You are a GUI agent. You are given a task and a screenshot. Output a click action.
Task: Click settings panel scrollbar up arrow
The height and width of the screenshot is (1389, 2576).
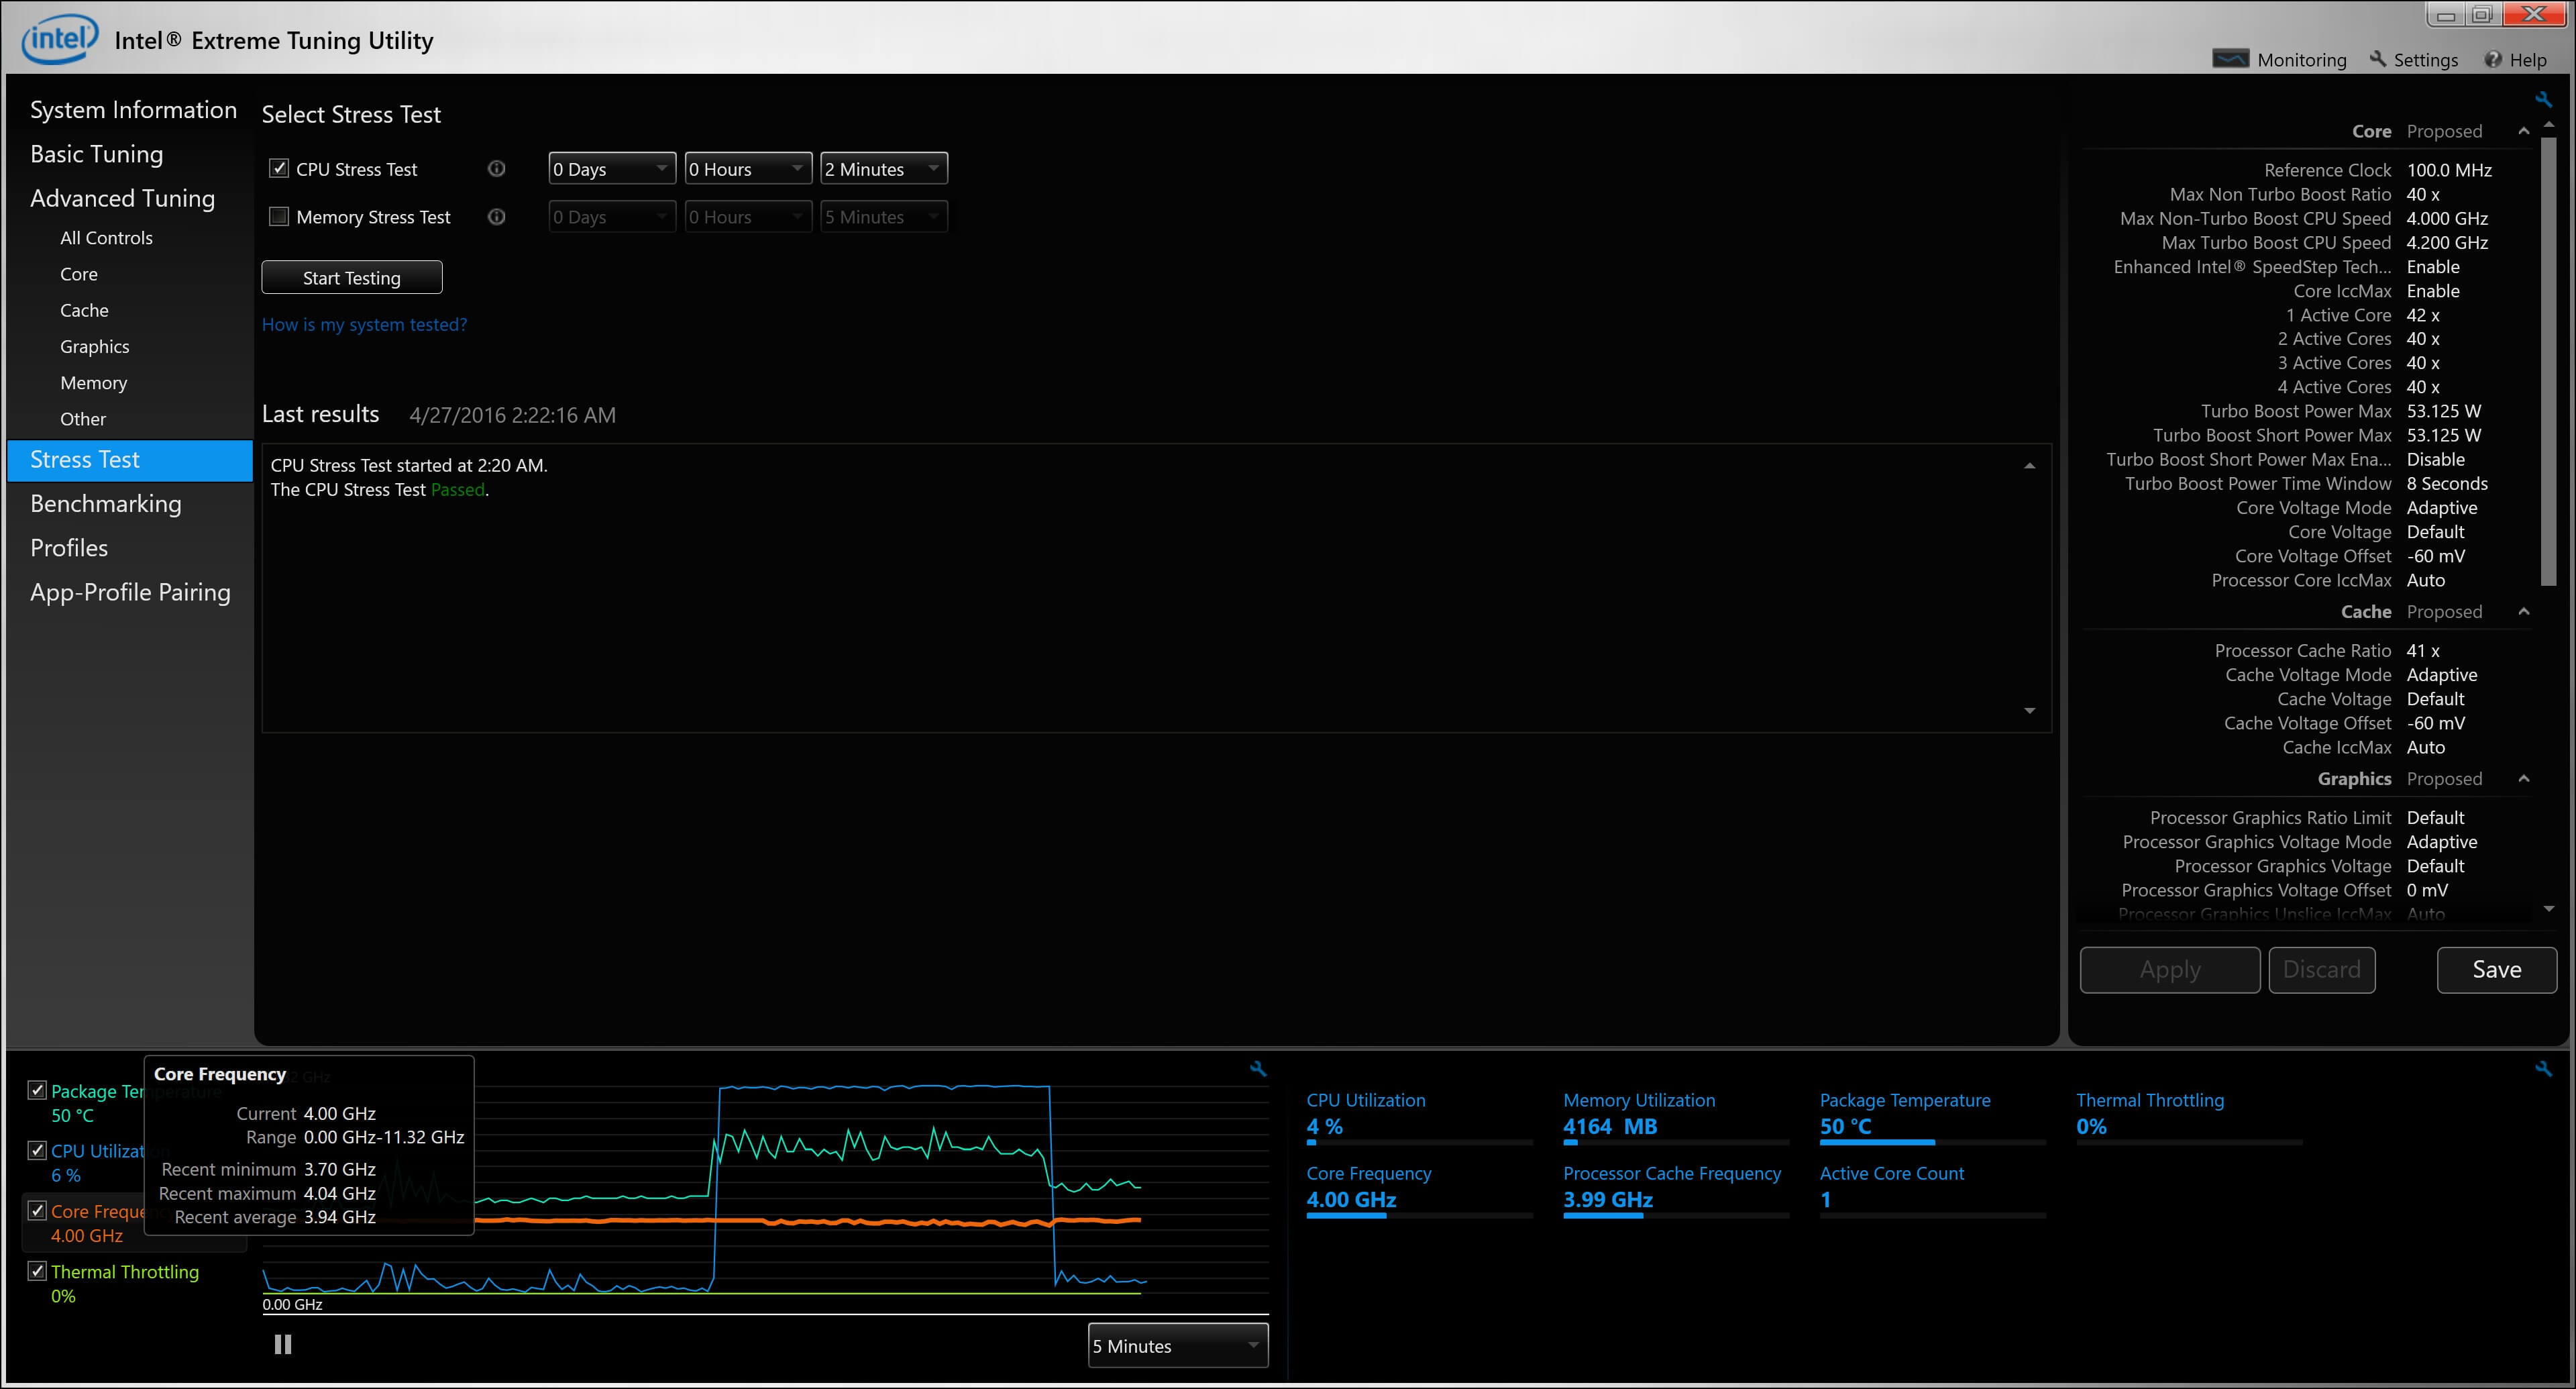[2548, 124]
